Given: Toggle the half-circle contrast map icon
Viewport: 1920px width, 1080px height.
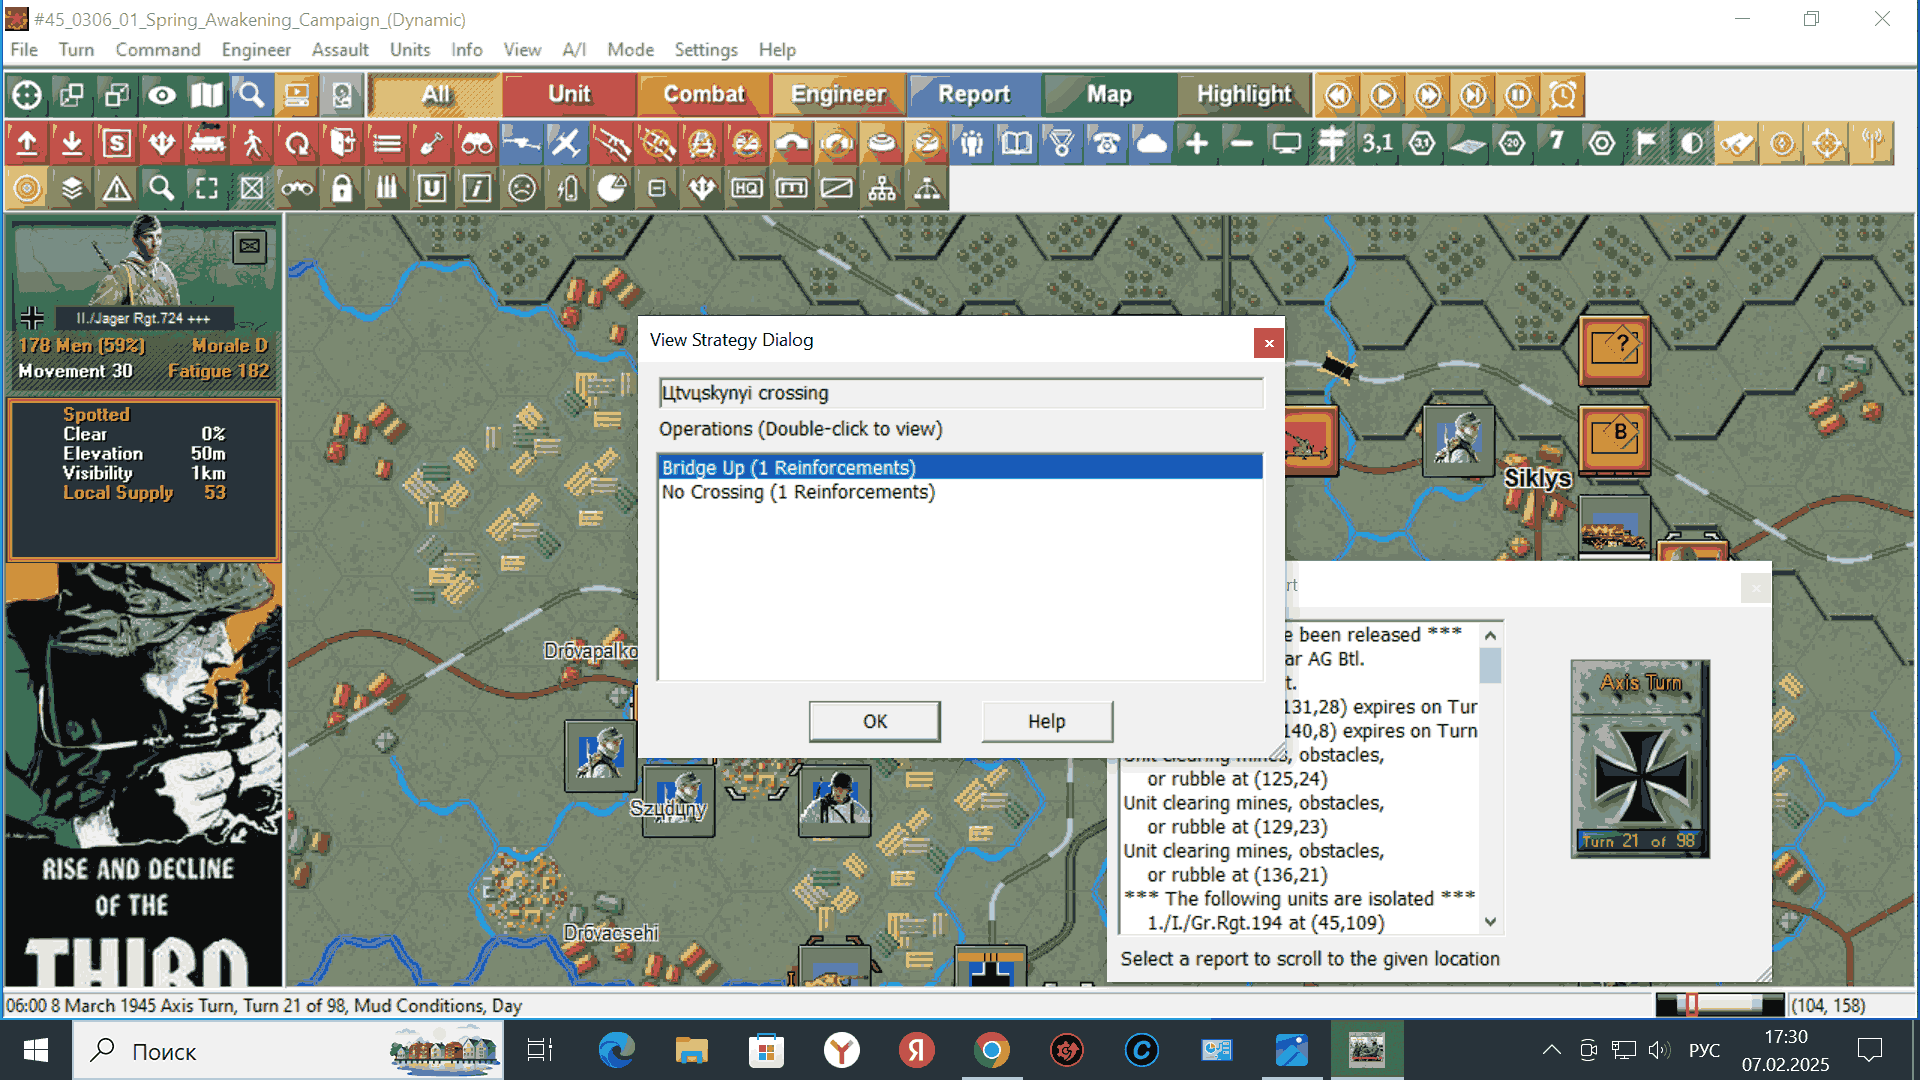Looking at the screenshot, I should (1691, 144).
